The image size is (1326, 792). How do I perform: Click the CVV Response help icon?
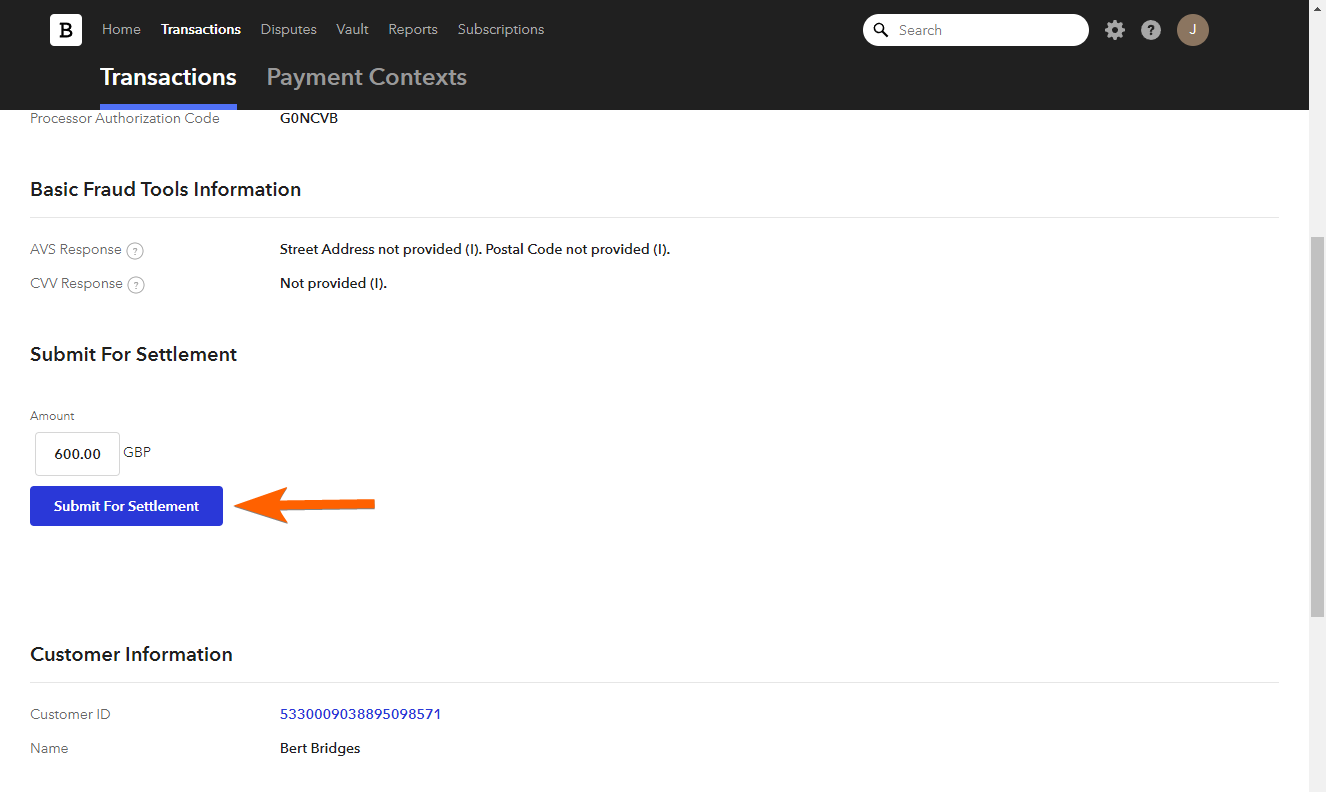tap(137, 285)
